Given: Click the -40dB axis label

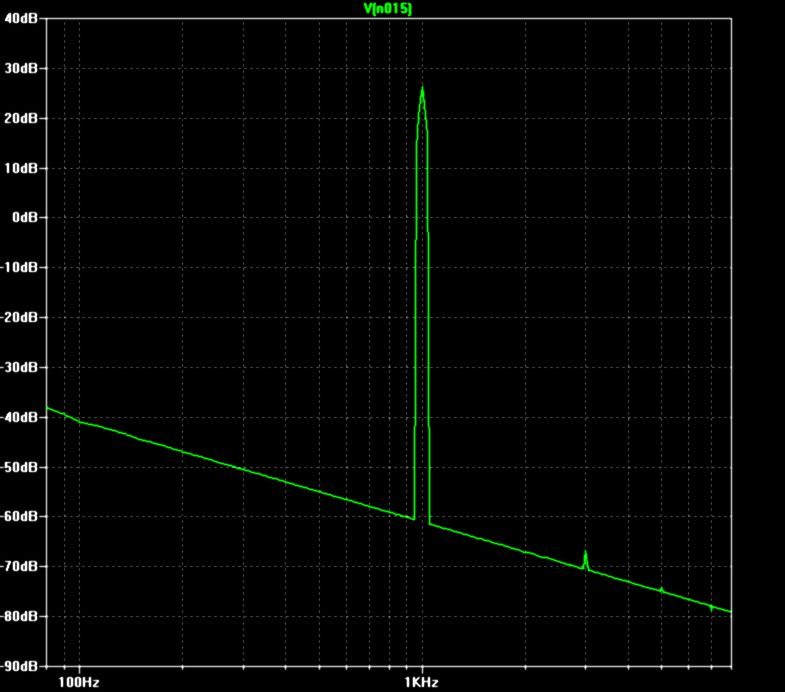Looking at the screenshot, I should 19,417.
